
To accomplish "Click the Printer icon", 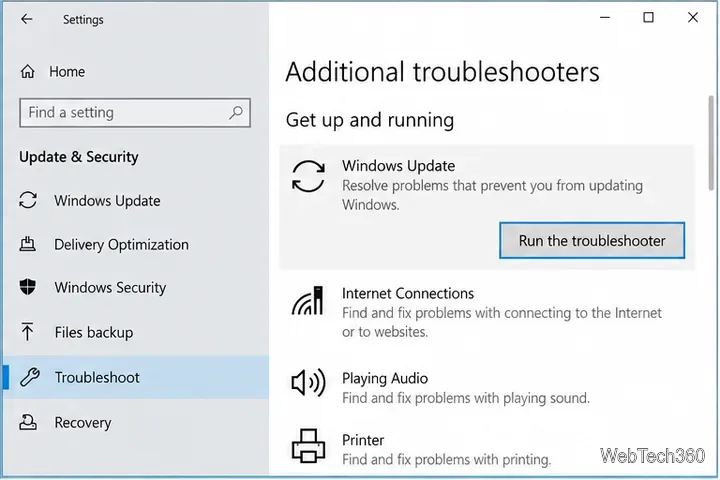I will (x=308, y=445).
